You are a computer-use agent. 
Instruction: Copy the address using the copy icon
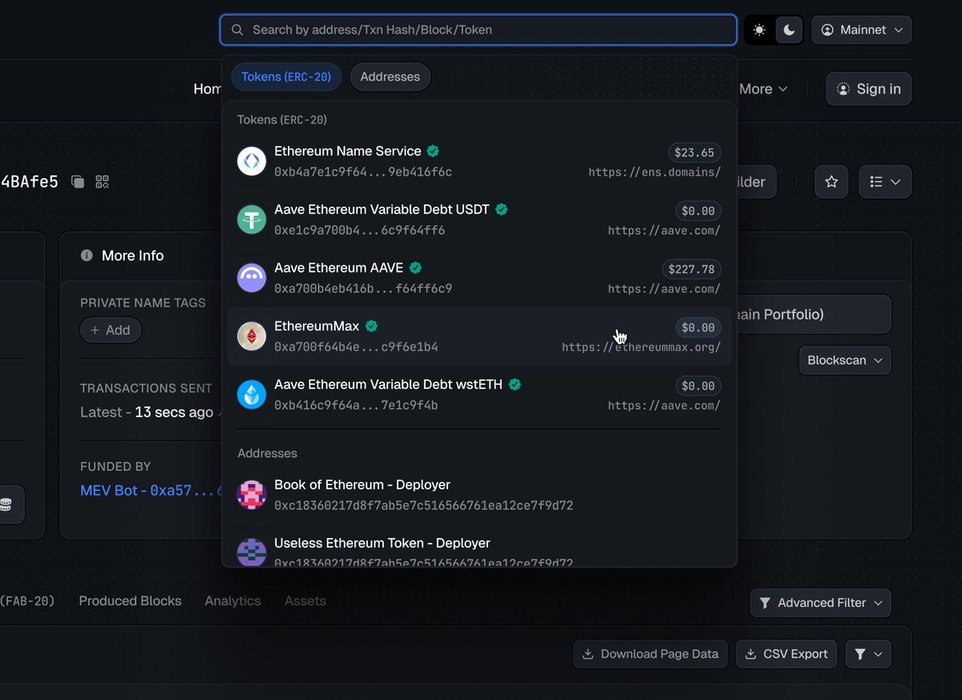(78, 182)
